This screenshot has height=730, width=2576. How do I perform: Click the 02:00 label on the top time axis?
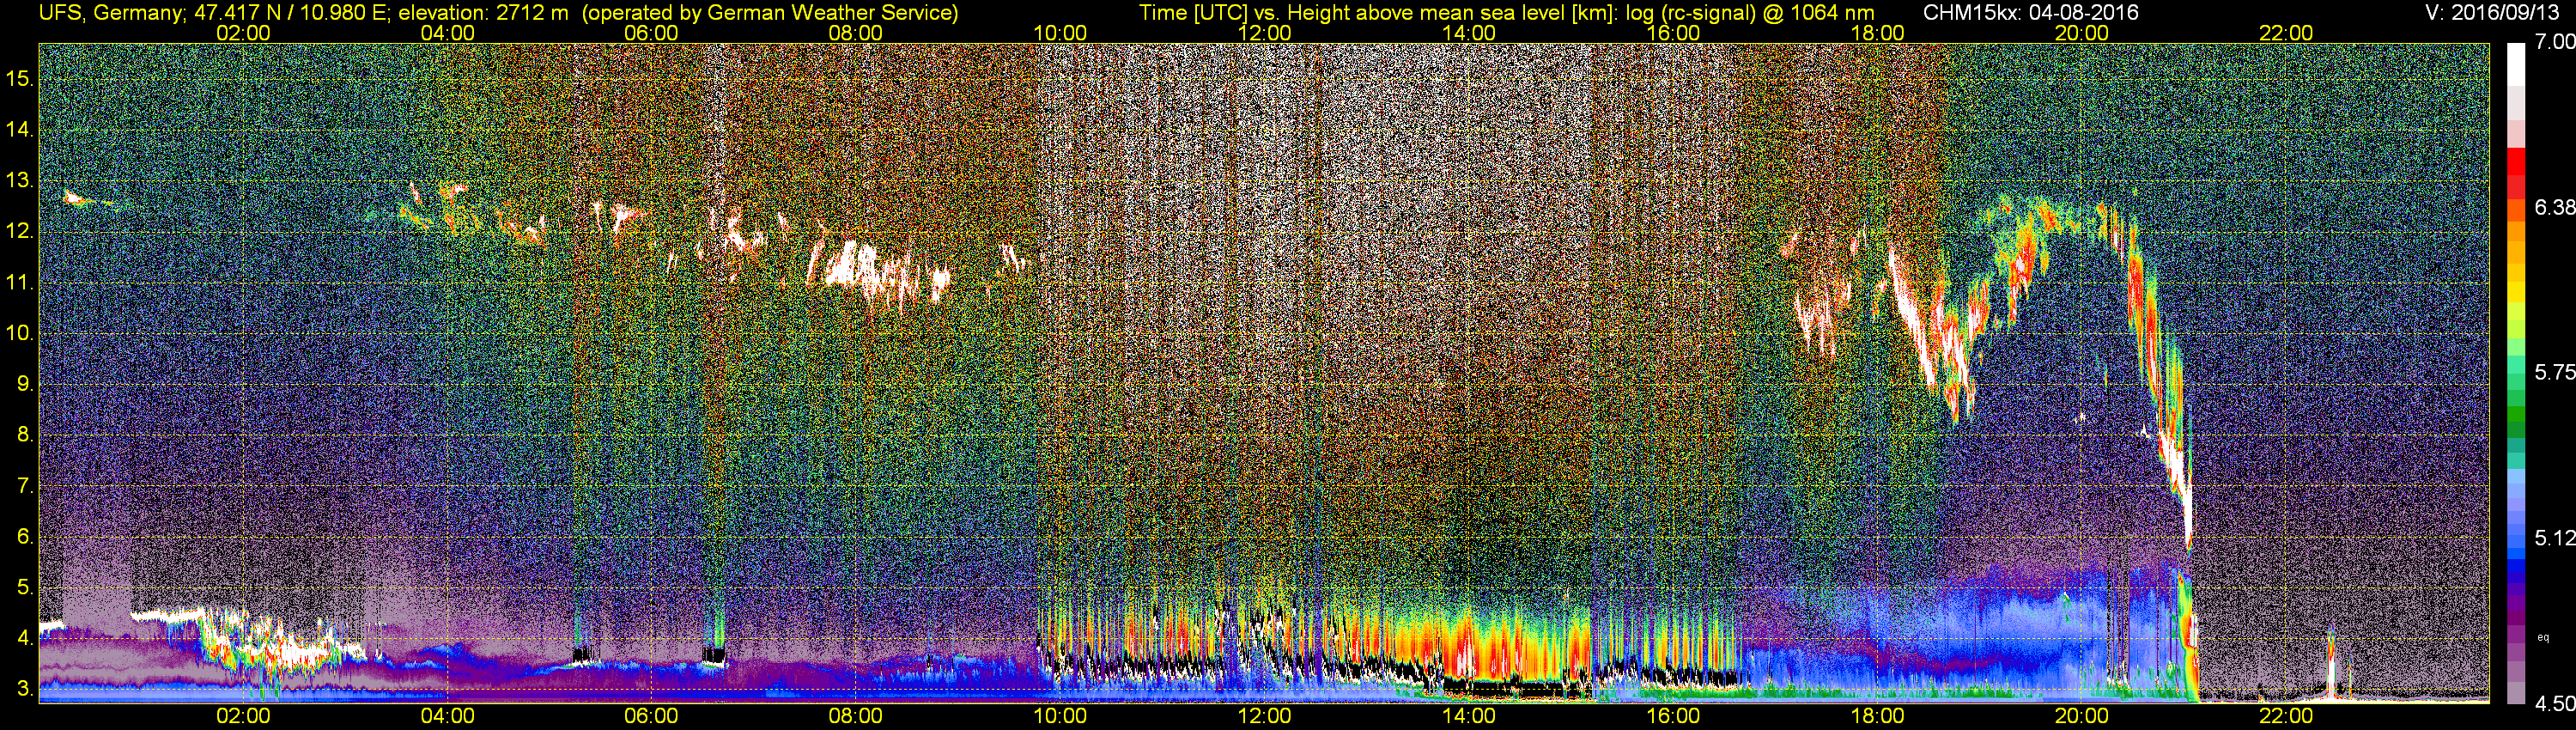243,33
